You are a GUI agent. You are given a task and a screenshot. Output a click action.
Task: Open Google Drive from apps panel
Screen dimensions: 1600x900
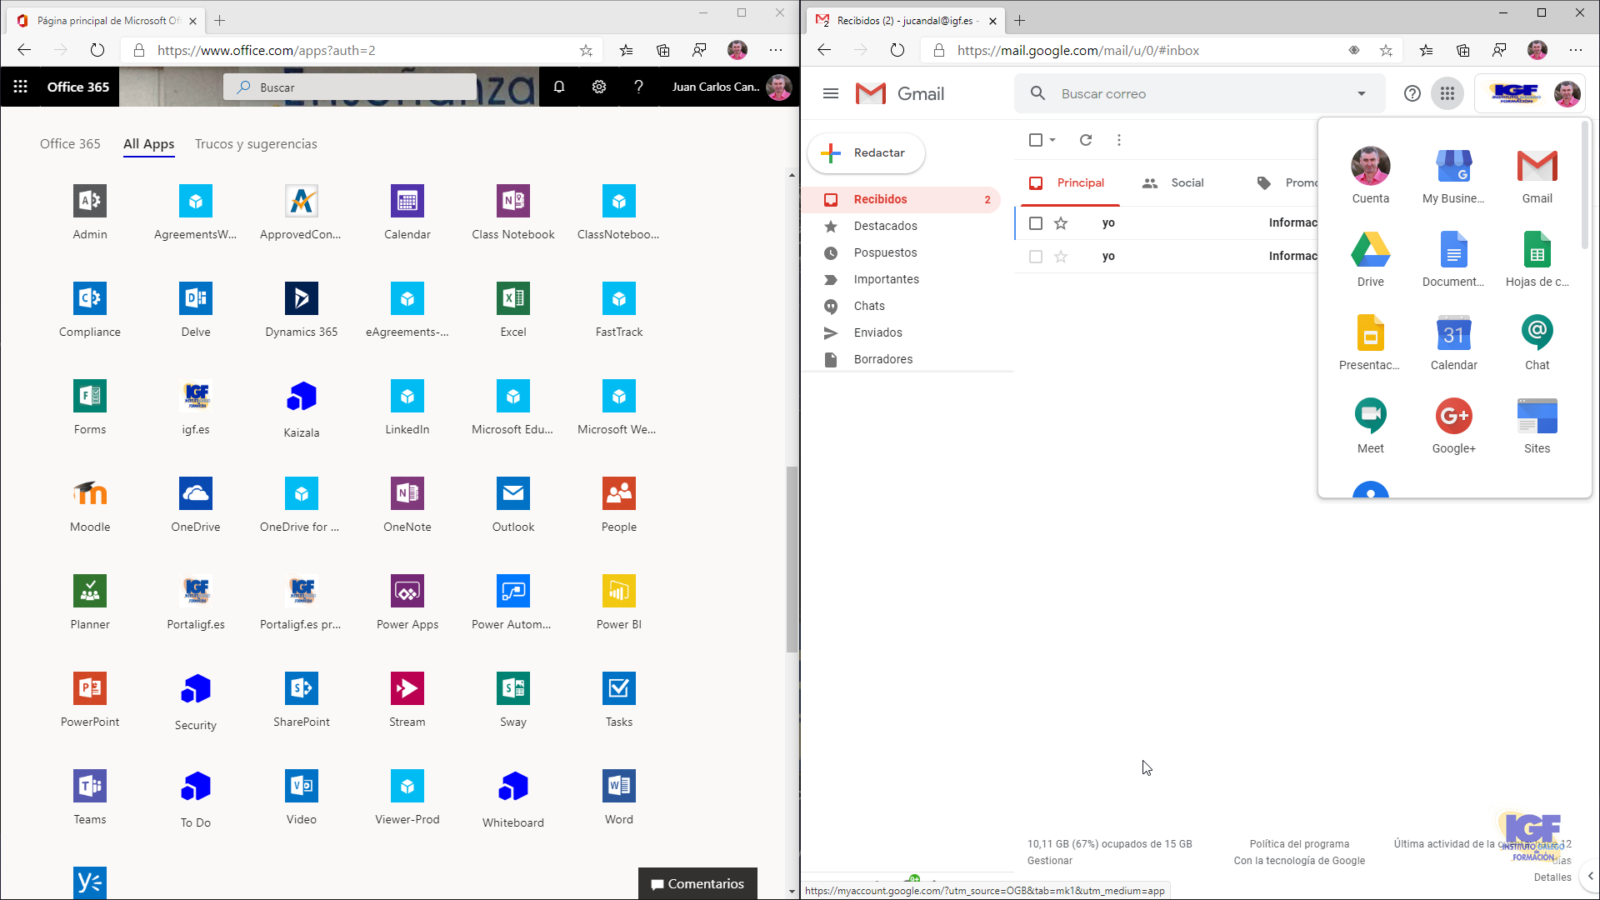(x=1370, y=250)
